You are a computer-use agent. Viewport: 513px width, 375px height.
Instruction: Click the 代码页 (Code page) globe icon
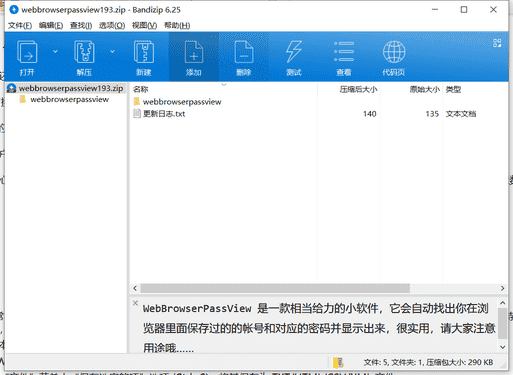click(x=394, y=52)
